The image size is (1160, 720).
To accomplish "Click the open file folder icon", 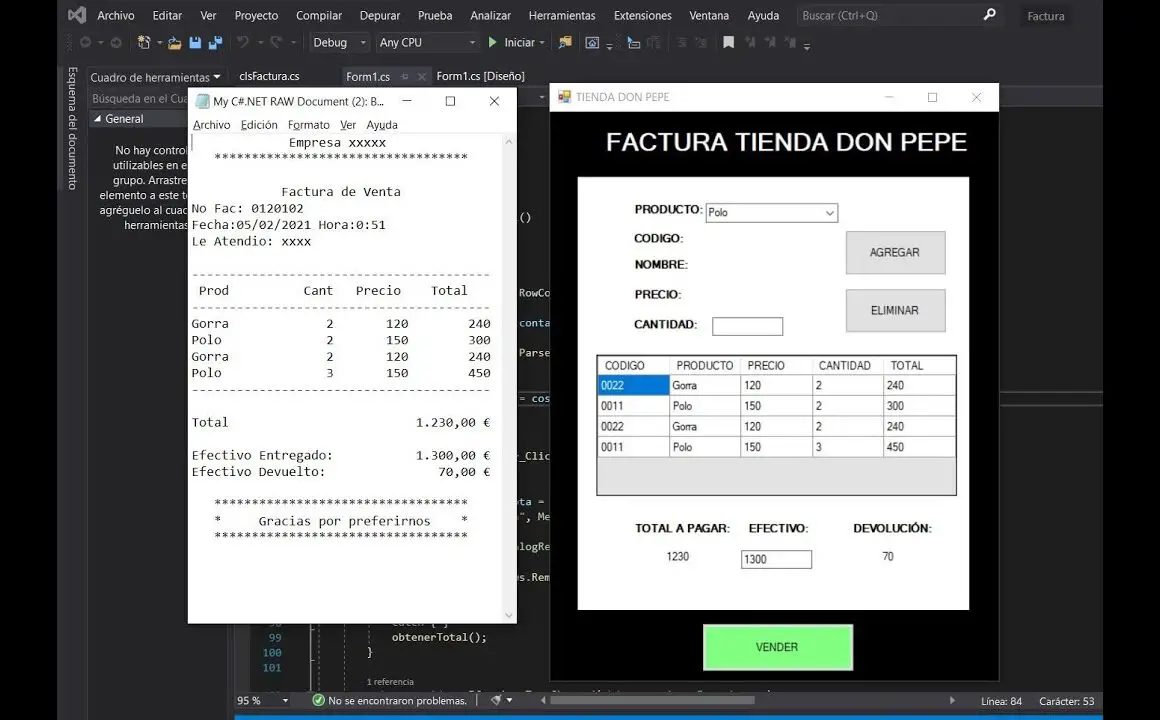I will [x=175, y=43].
